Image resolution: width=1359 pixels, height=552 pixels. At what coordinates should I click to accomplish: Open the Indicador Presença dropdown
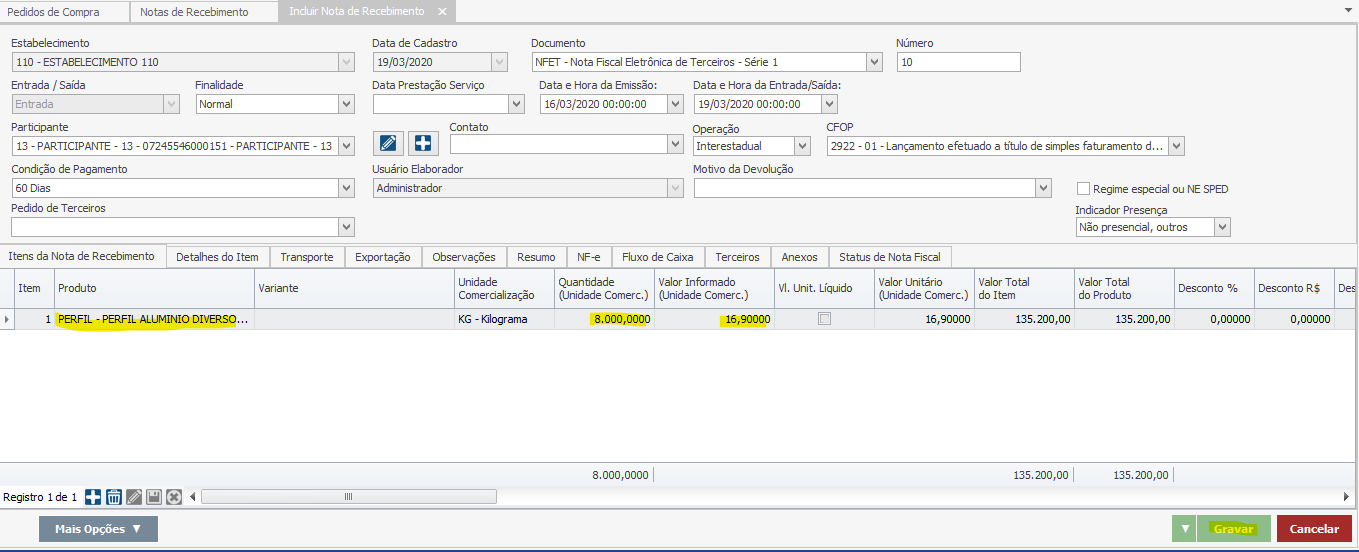[x=1221, y=227]
